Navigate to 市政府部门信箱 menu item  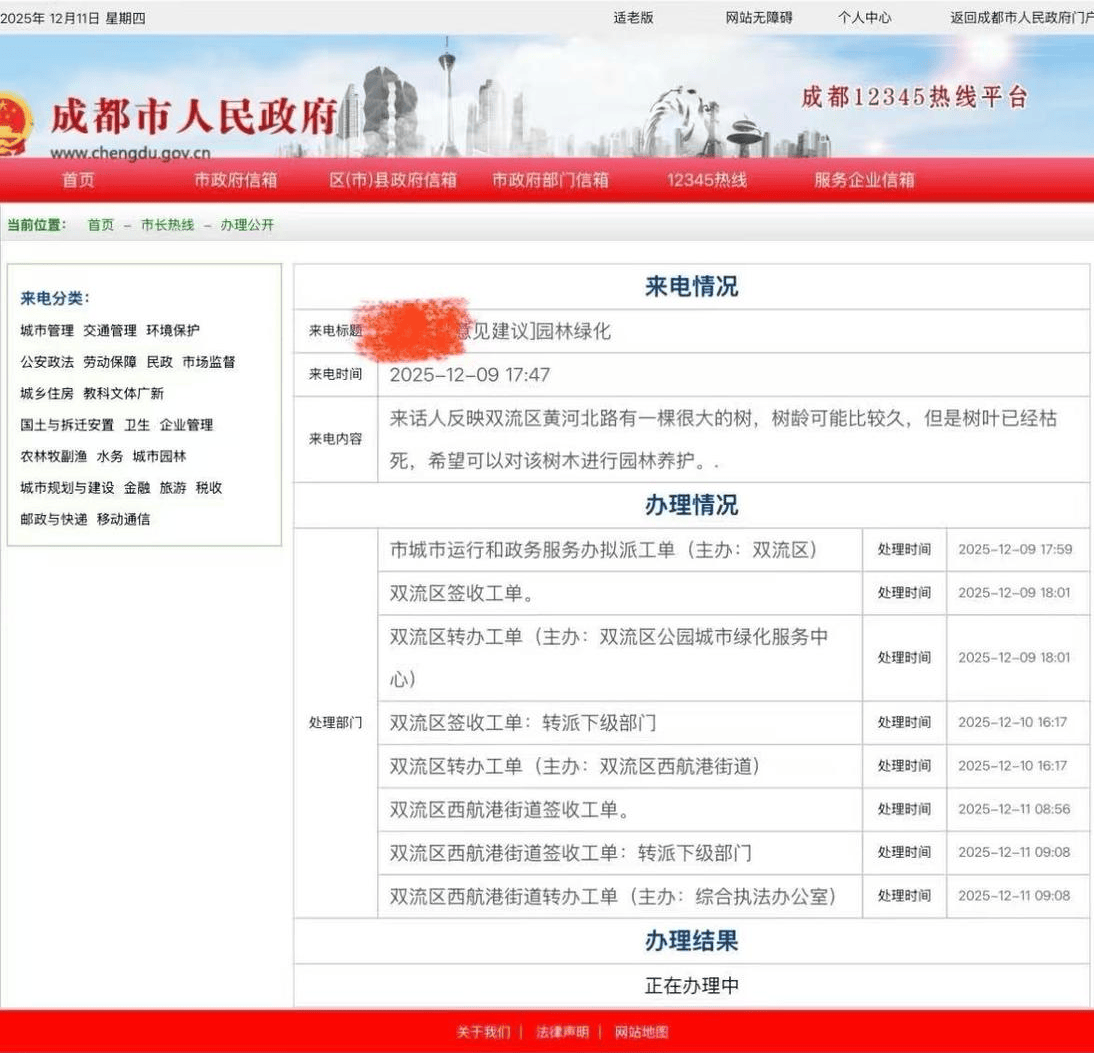(x=550, y=181)
